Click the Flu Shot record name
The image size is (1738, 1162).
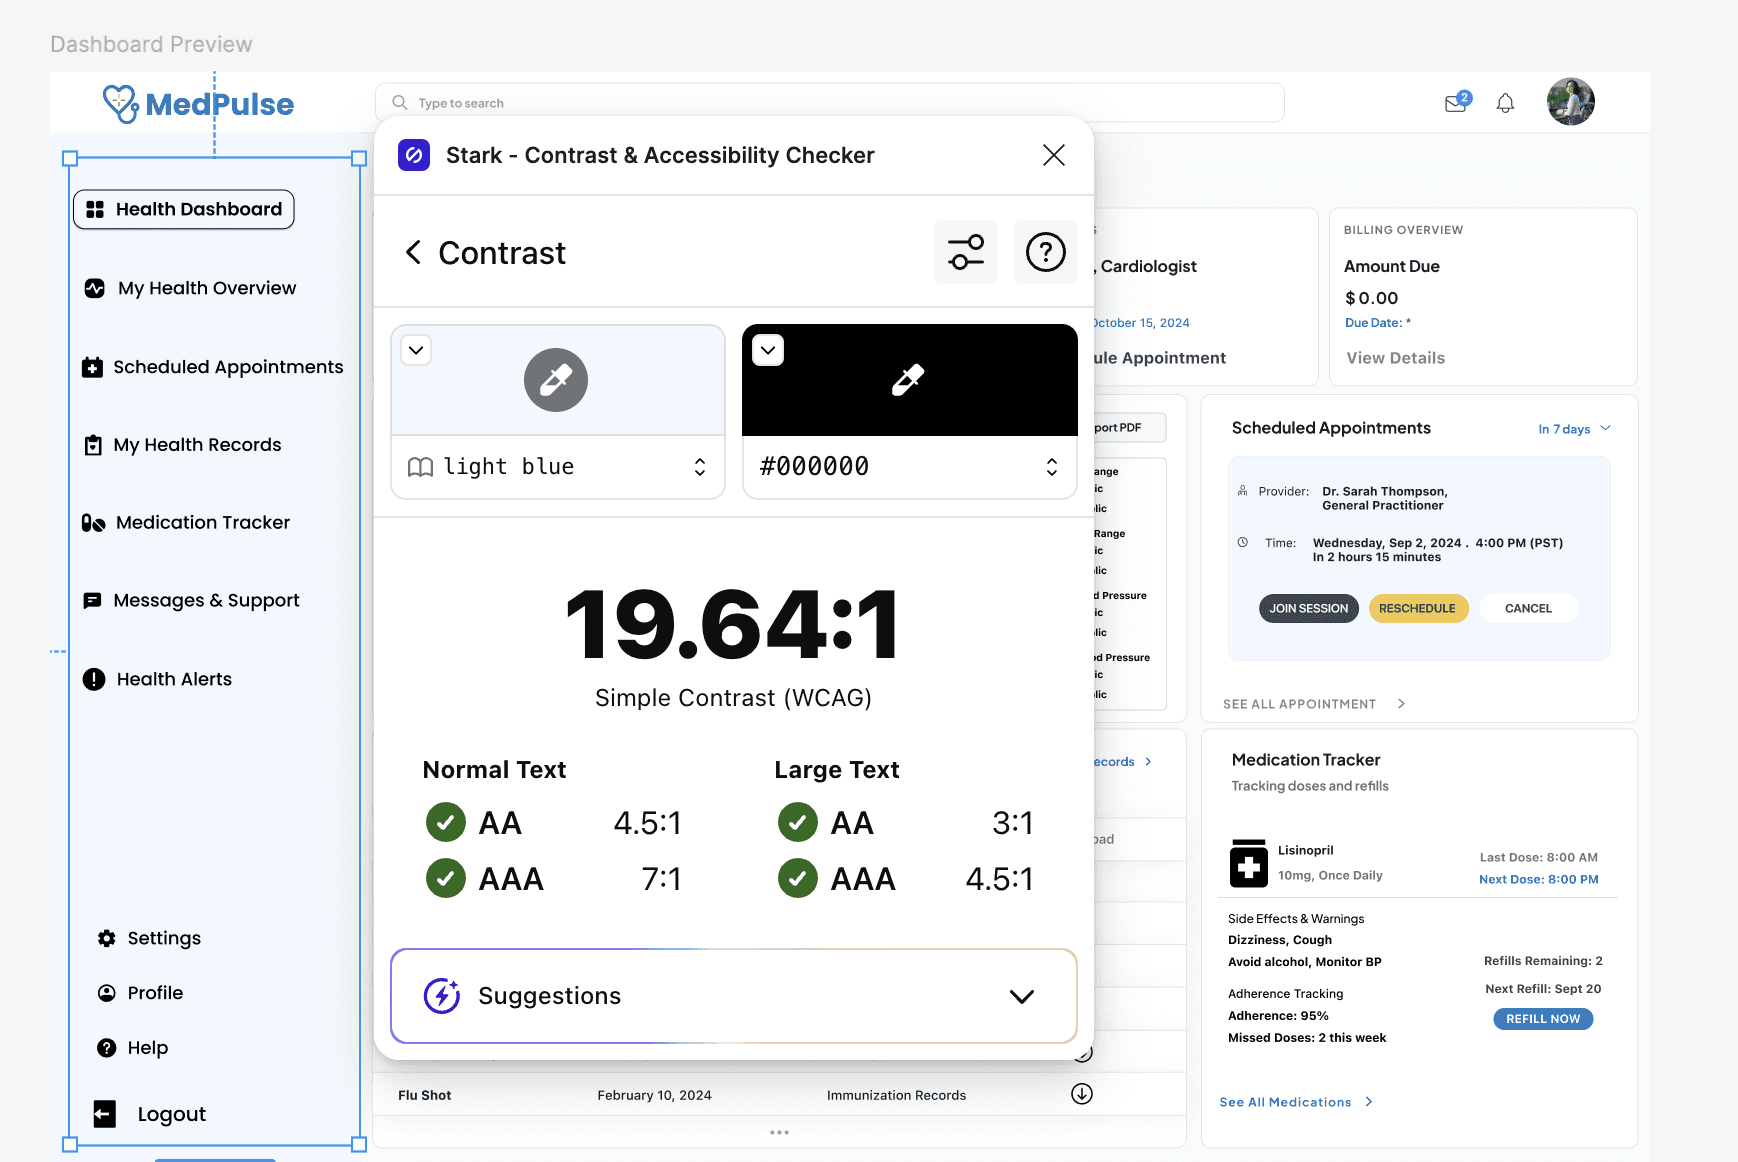coord(425,1095)
